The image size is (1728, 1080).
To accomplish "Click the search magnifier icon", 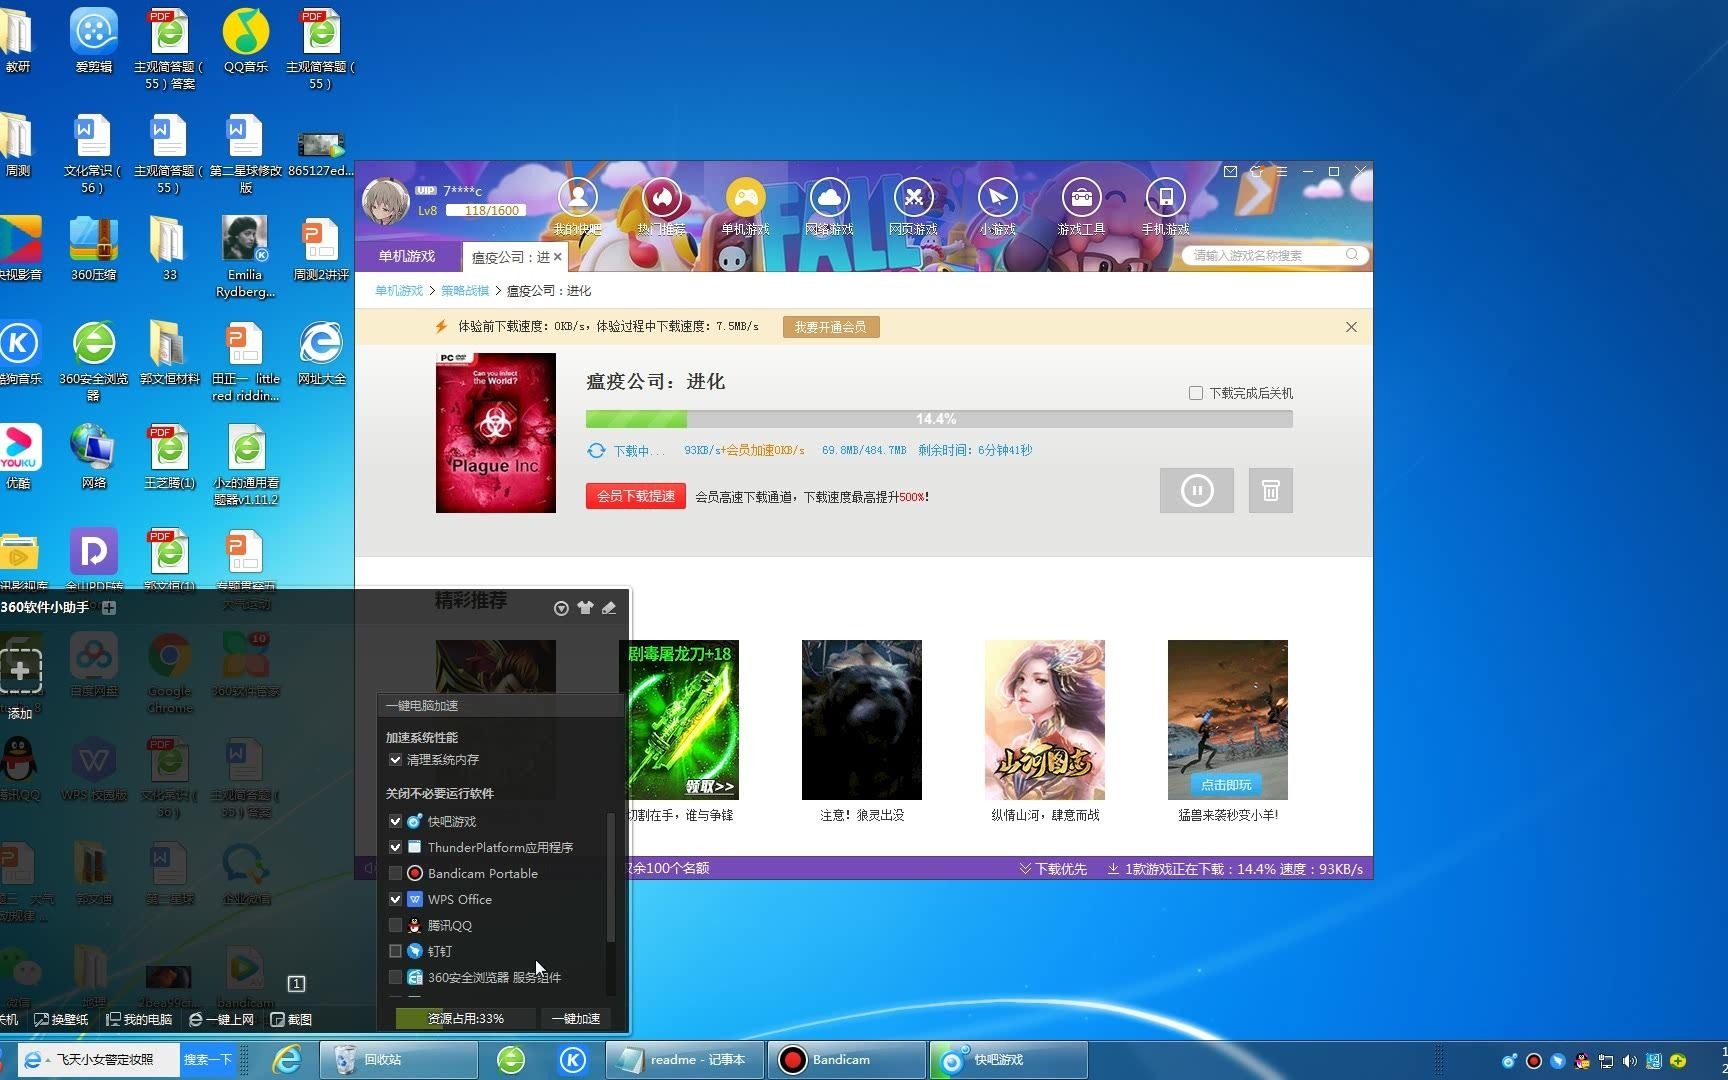I will [x=1352, y=255].
